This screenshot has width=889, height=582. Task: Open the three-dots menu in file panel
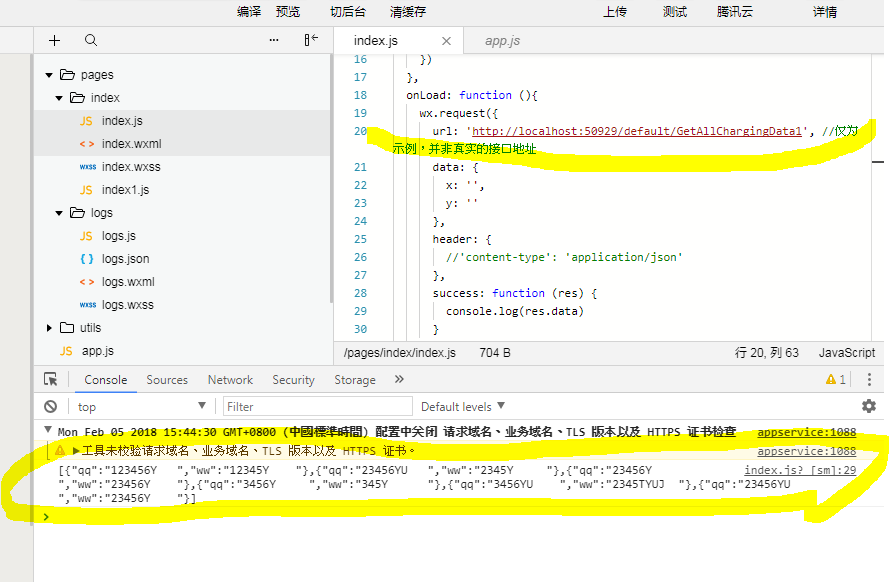274,41
